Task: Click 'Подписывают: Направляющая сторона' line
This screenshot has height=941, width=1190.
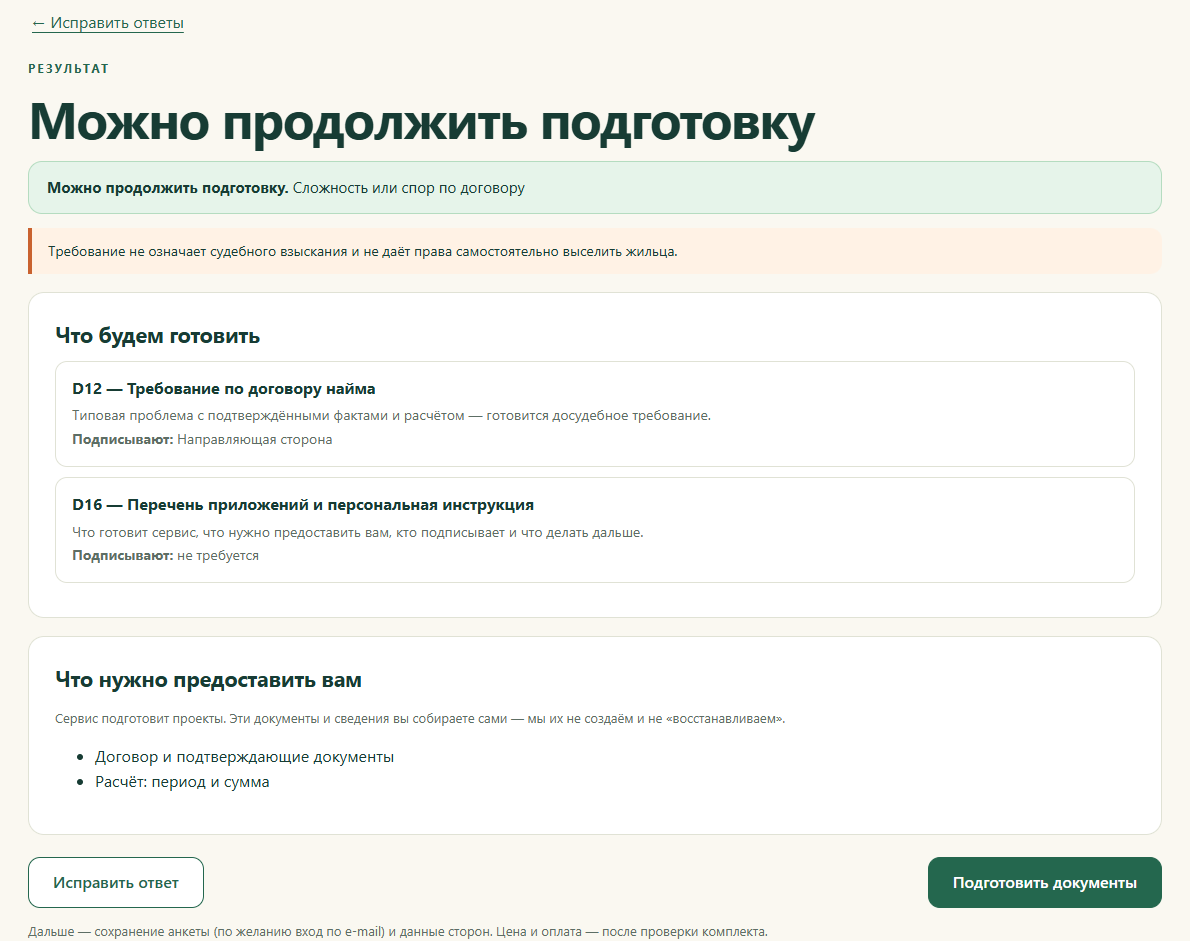Action: [202, 439]
